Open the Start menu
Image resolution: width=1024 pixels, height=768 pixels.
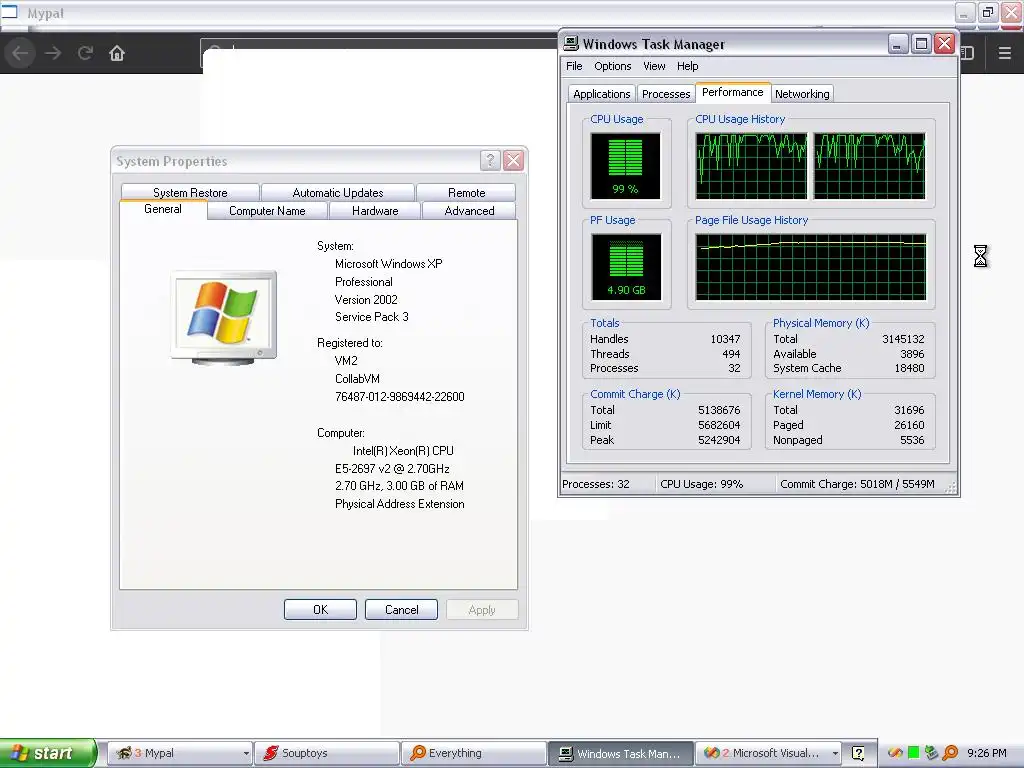(x=47, y=753)
